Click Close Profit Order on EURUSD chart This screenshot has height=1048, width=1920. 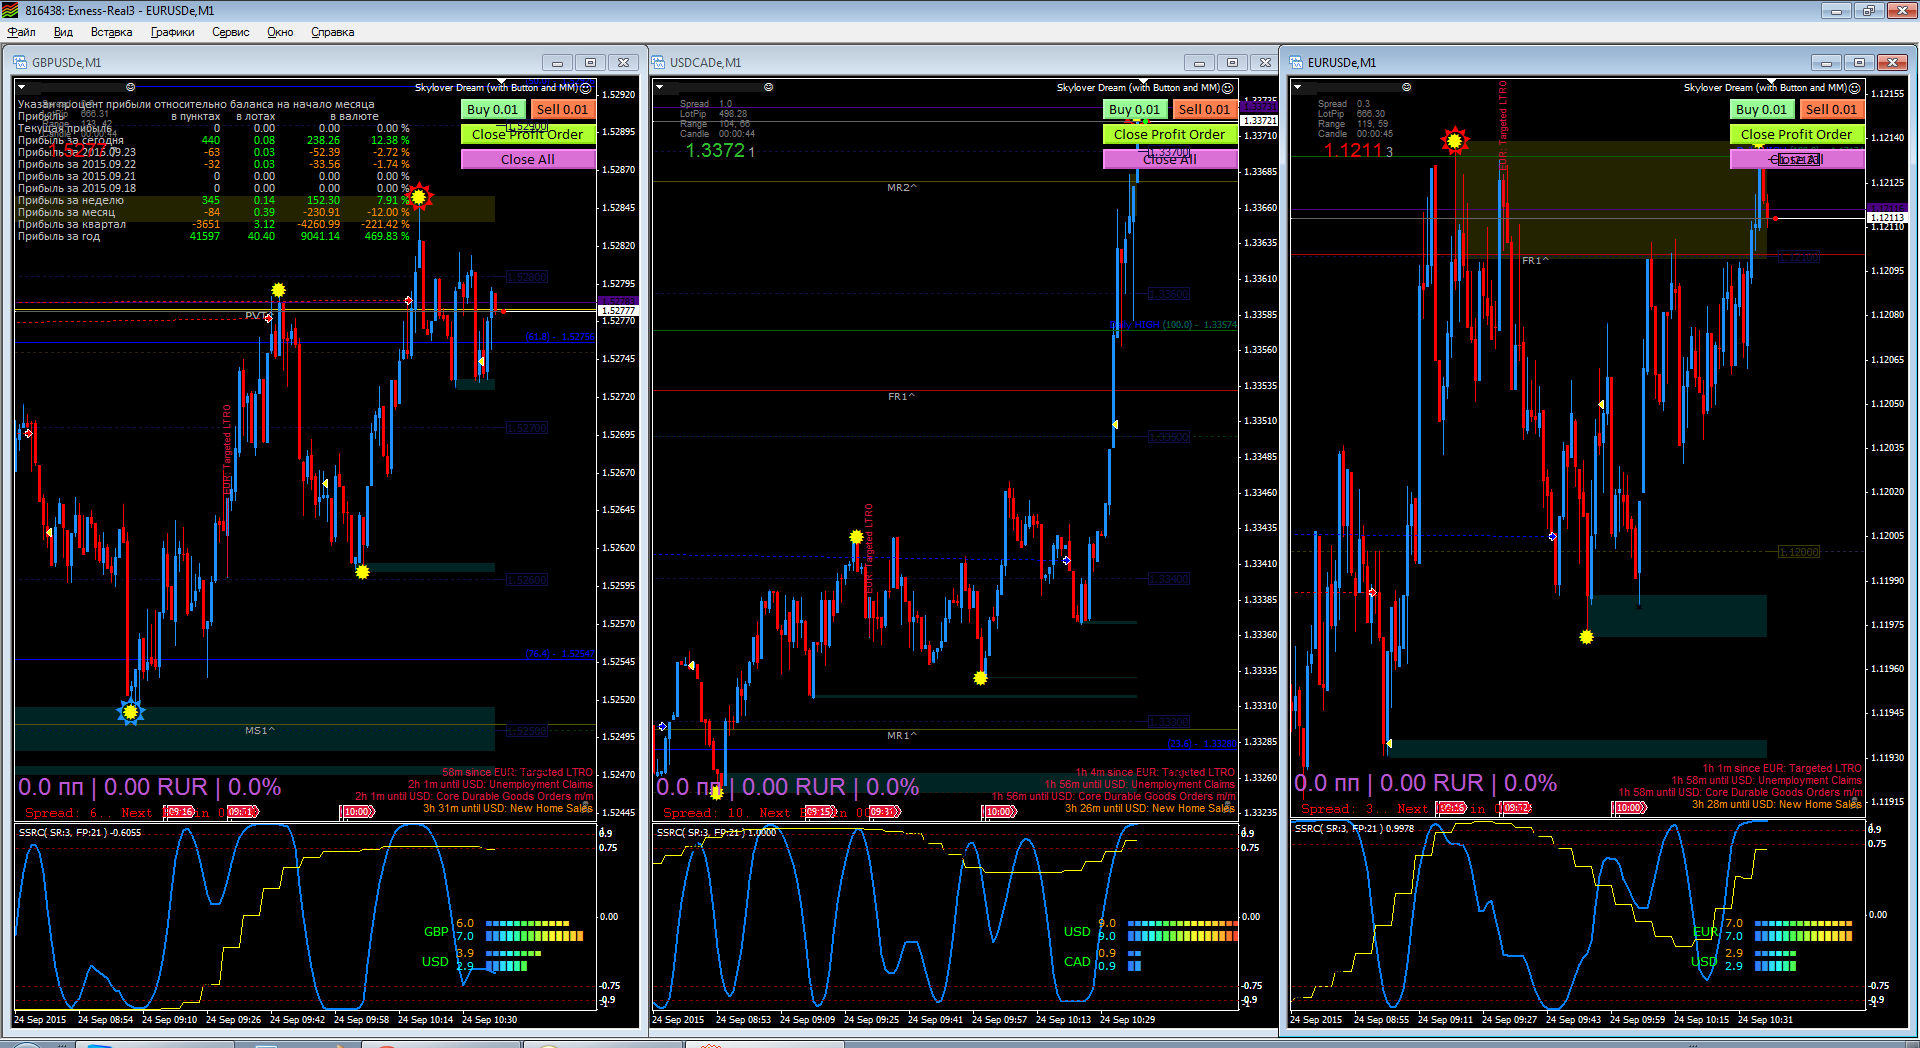[1797, 134]
